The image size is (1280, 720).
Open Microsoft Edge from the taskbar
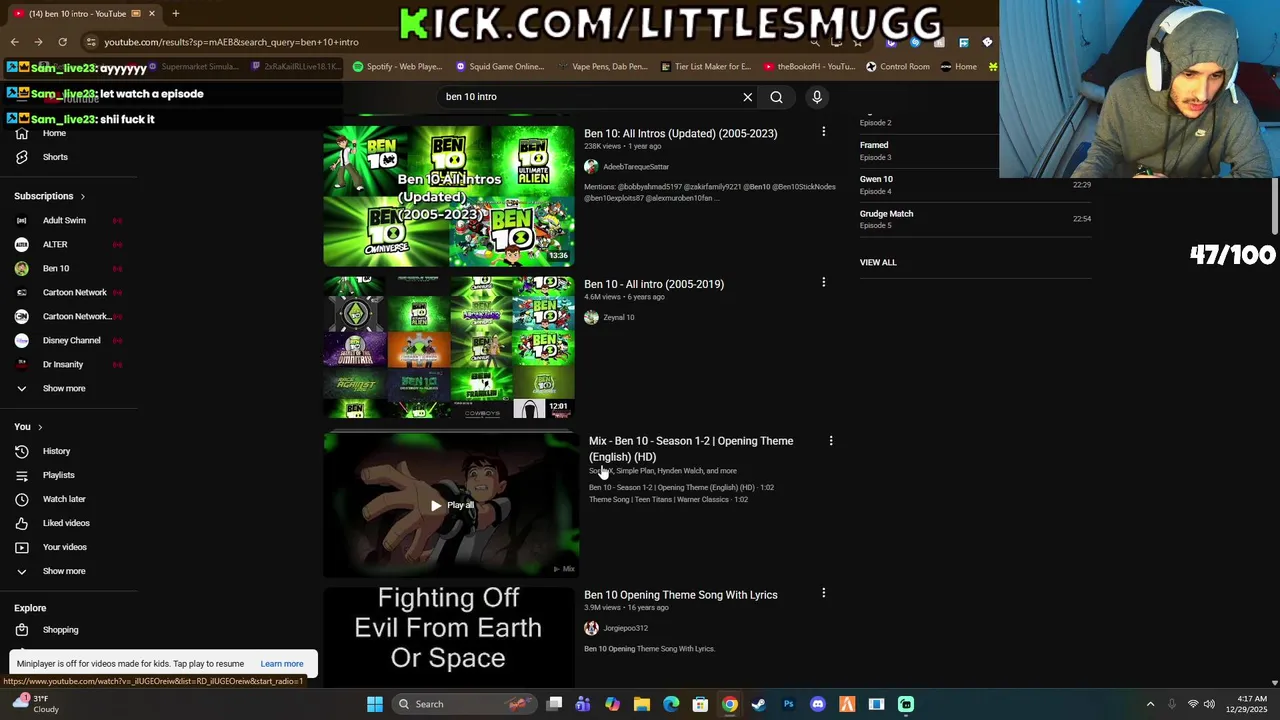[671, 704]
